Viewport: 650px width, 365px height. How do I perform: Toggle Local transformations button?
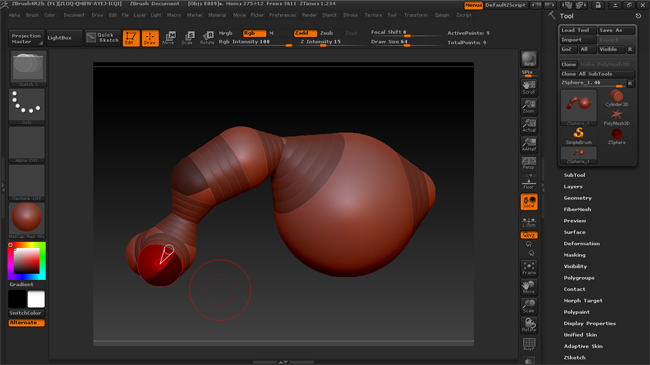(529, 202)
